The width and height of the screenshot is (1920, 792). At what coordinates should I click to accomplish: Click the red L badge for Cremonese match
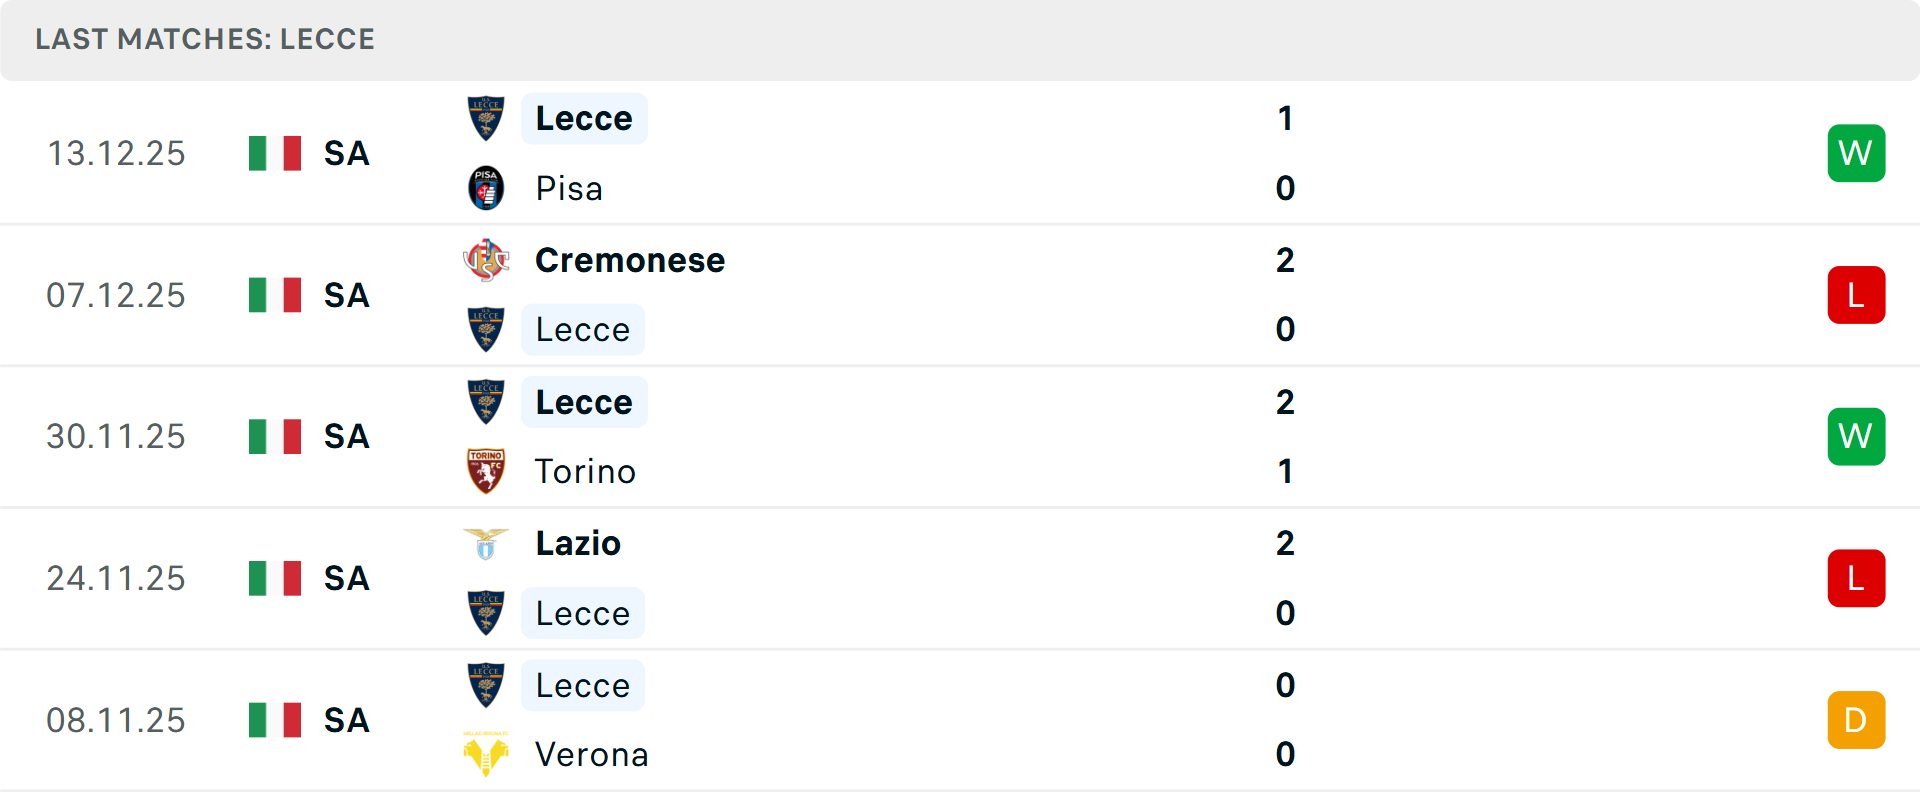coord(1856,295)
